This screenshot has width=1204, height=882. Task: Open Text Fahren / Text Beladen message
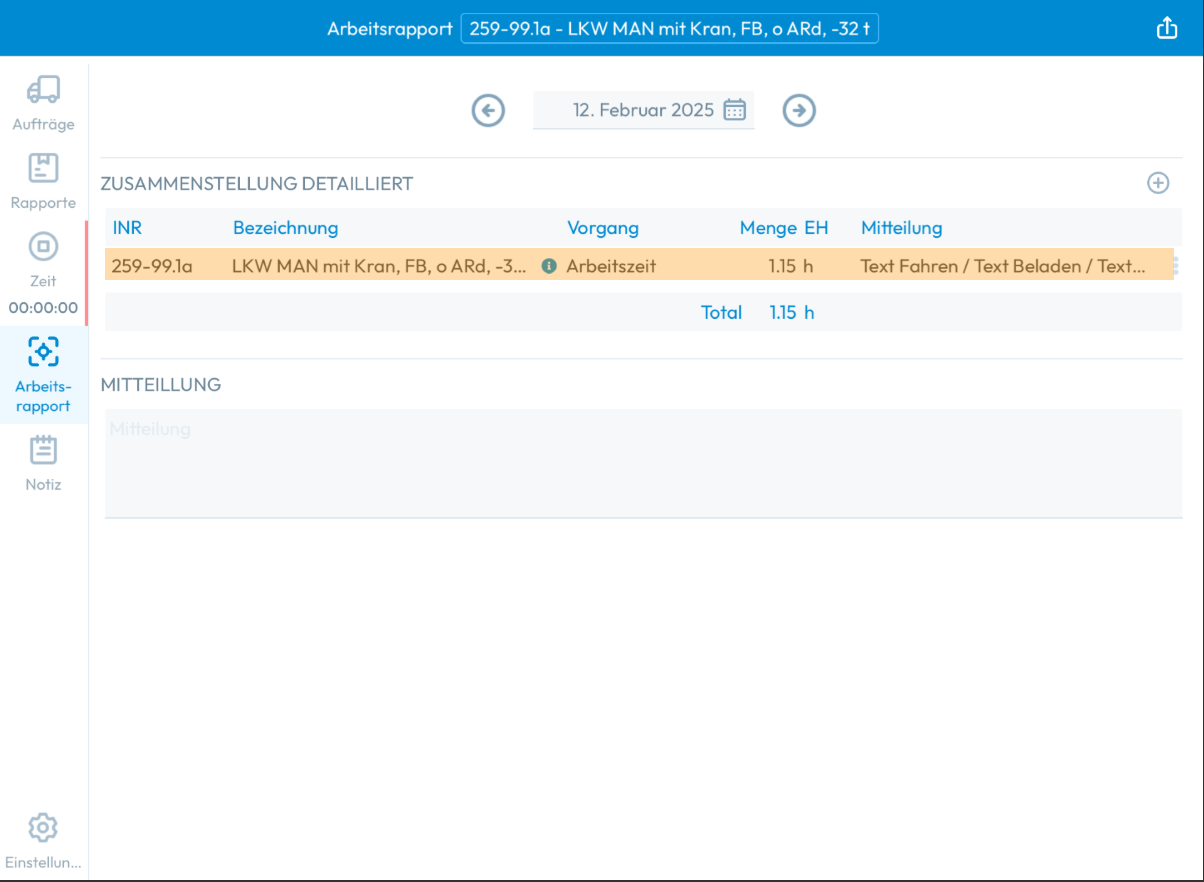click(x=1003, y=266)
